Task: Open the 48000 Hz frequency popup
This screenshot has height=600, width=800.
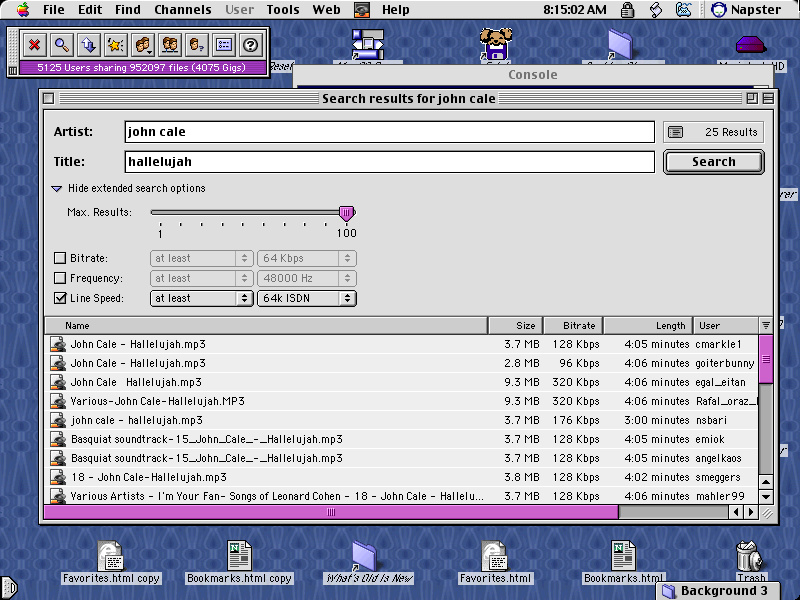Action: [307, 278]
